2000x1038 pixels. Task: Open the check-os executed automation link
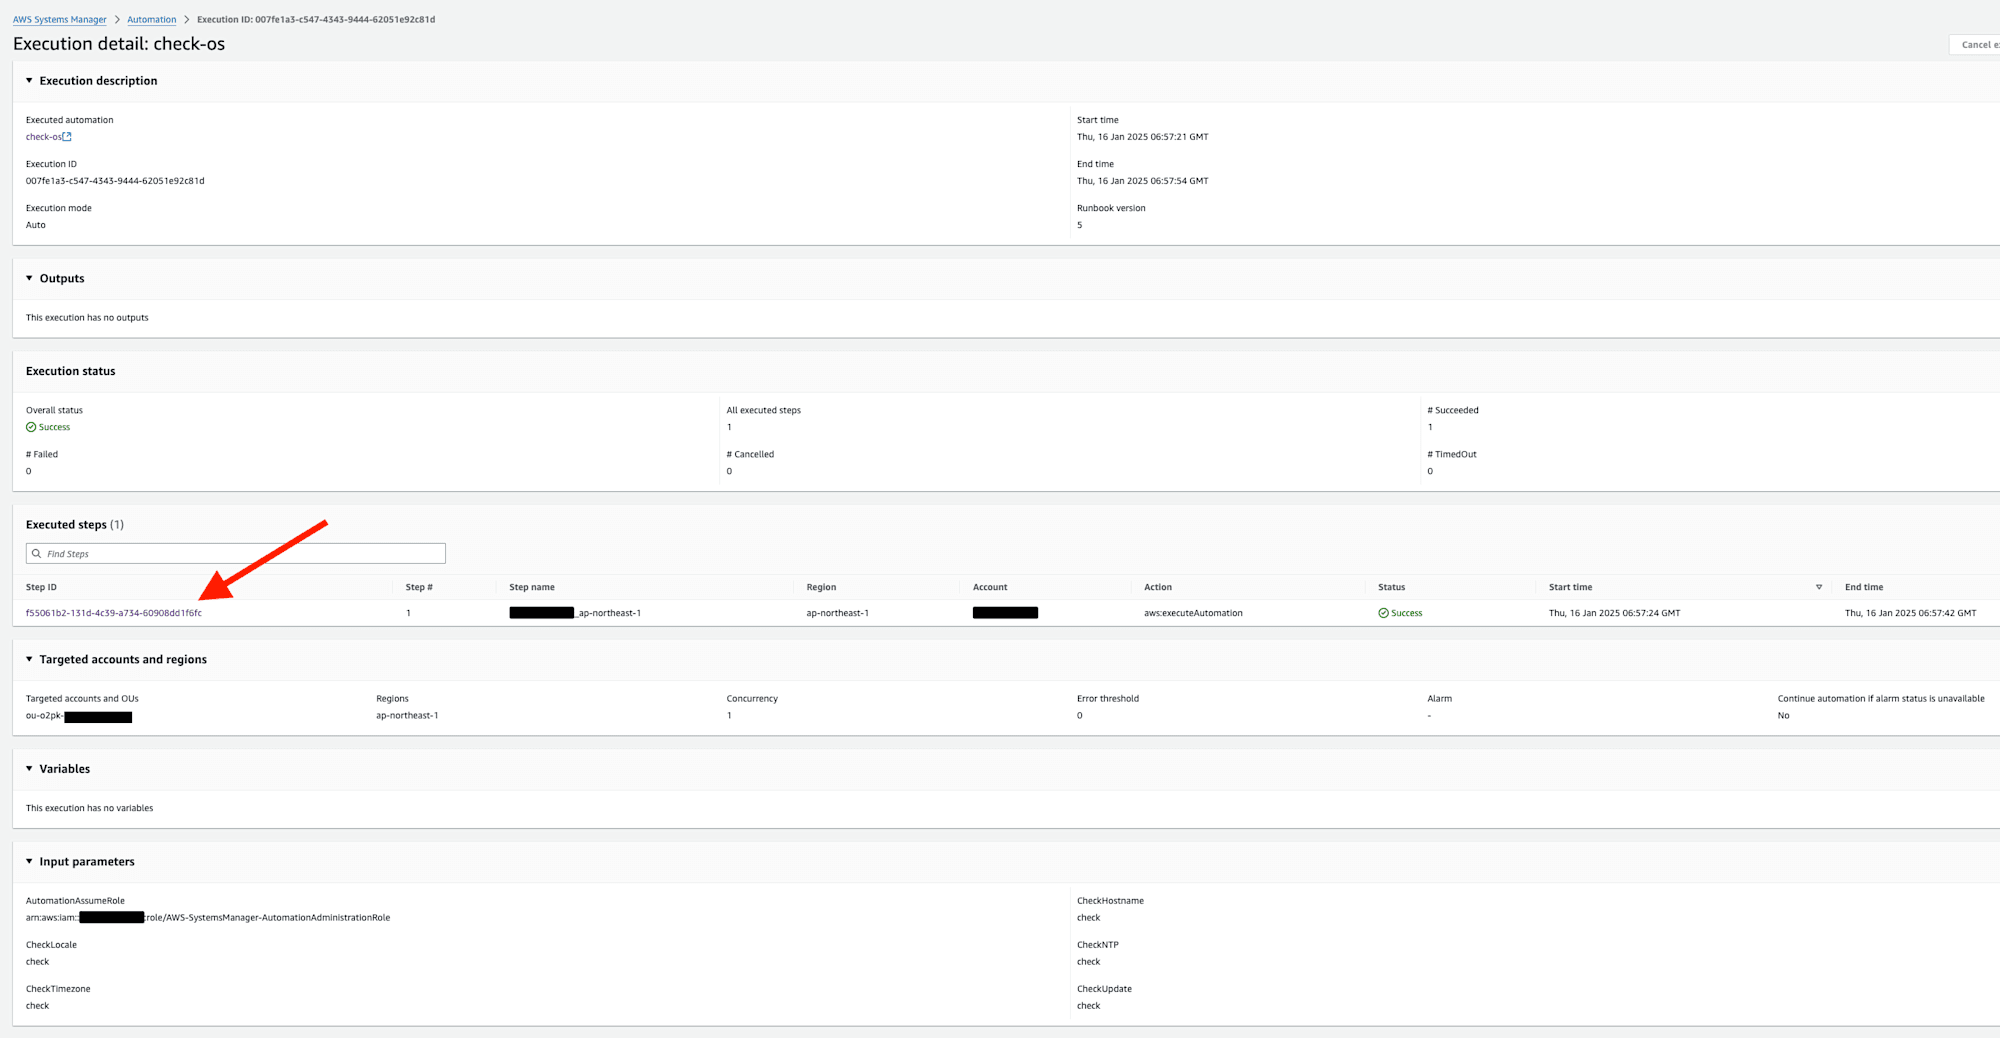[44, 137]
